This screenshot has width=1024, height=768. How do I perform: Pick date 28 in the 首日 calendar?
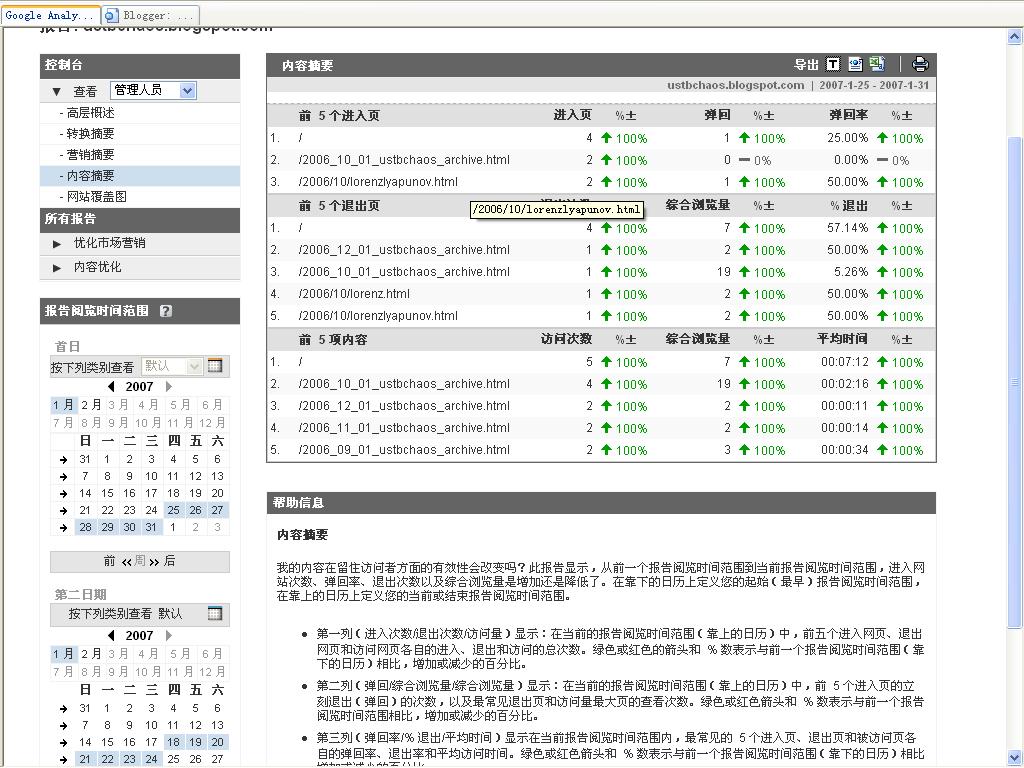point(86,528)
